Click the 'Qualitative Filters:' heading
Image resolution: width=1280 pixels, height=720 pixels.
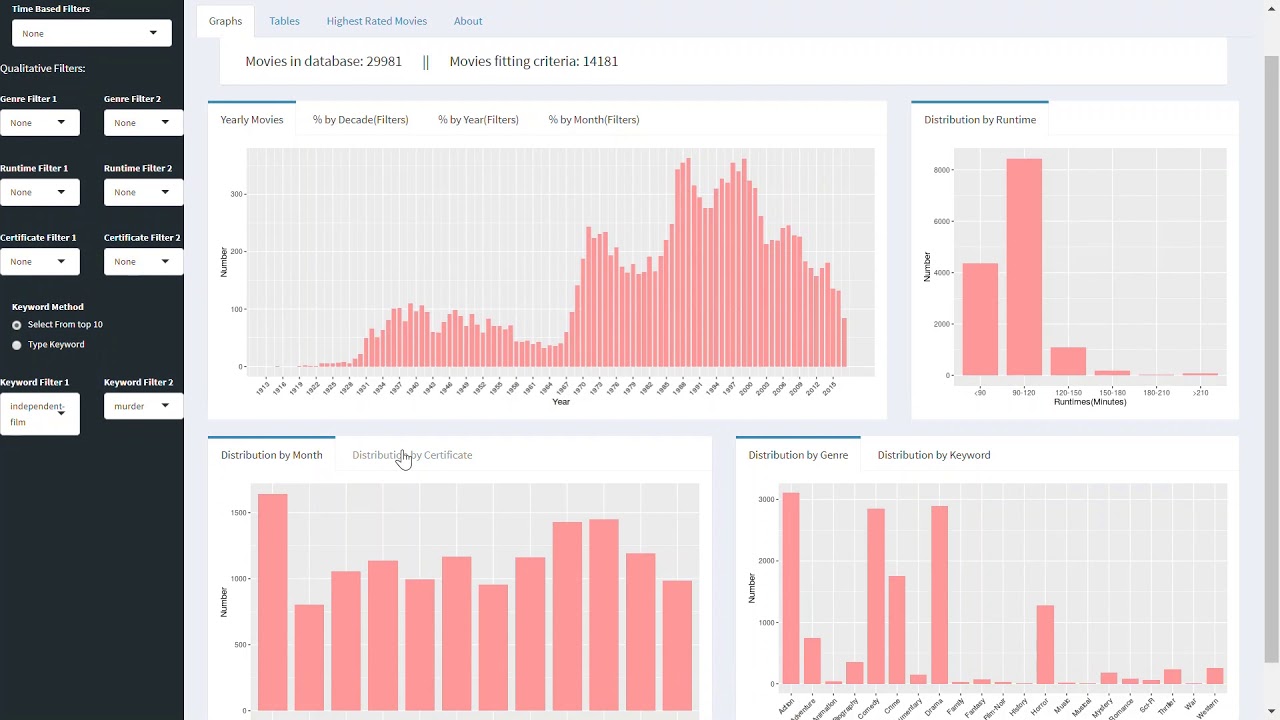tap(43, 69)
